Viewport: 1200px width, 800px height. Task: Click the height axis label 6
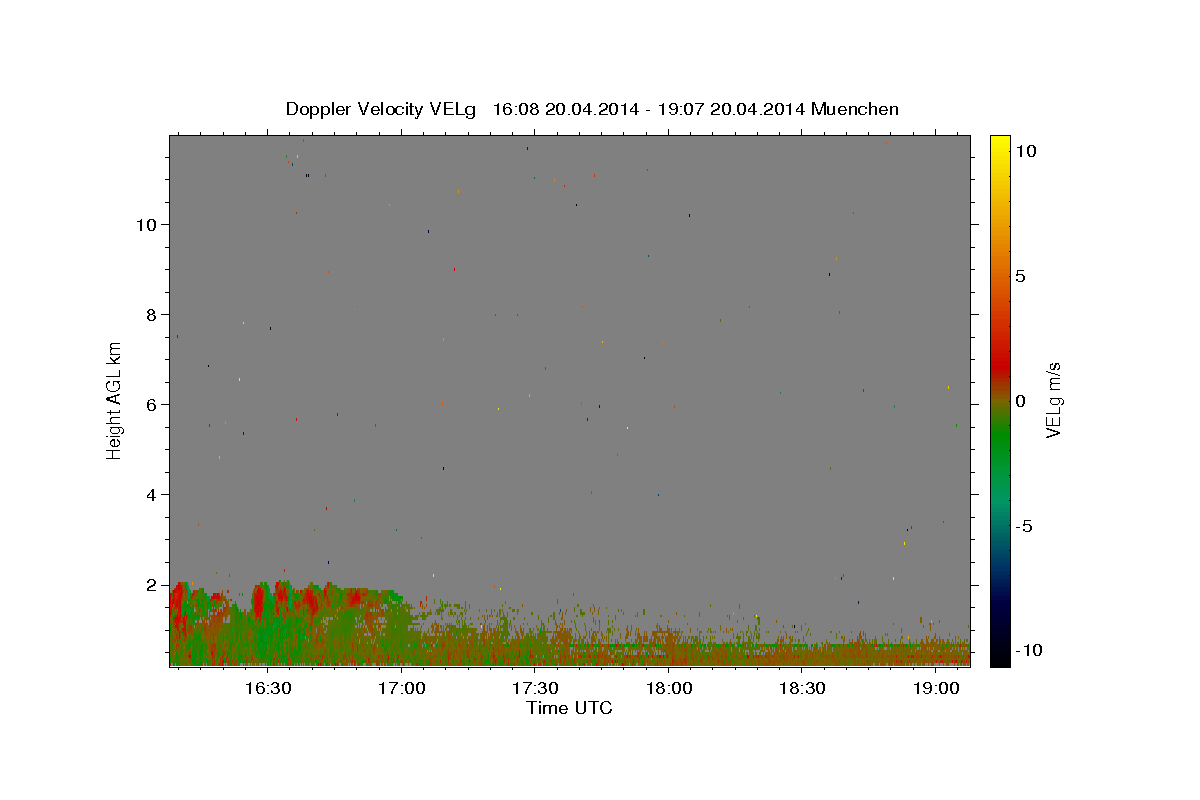pyautogui.click(x=152, y=405)
